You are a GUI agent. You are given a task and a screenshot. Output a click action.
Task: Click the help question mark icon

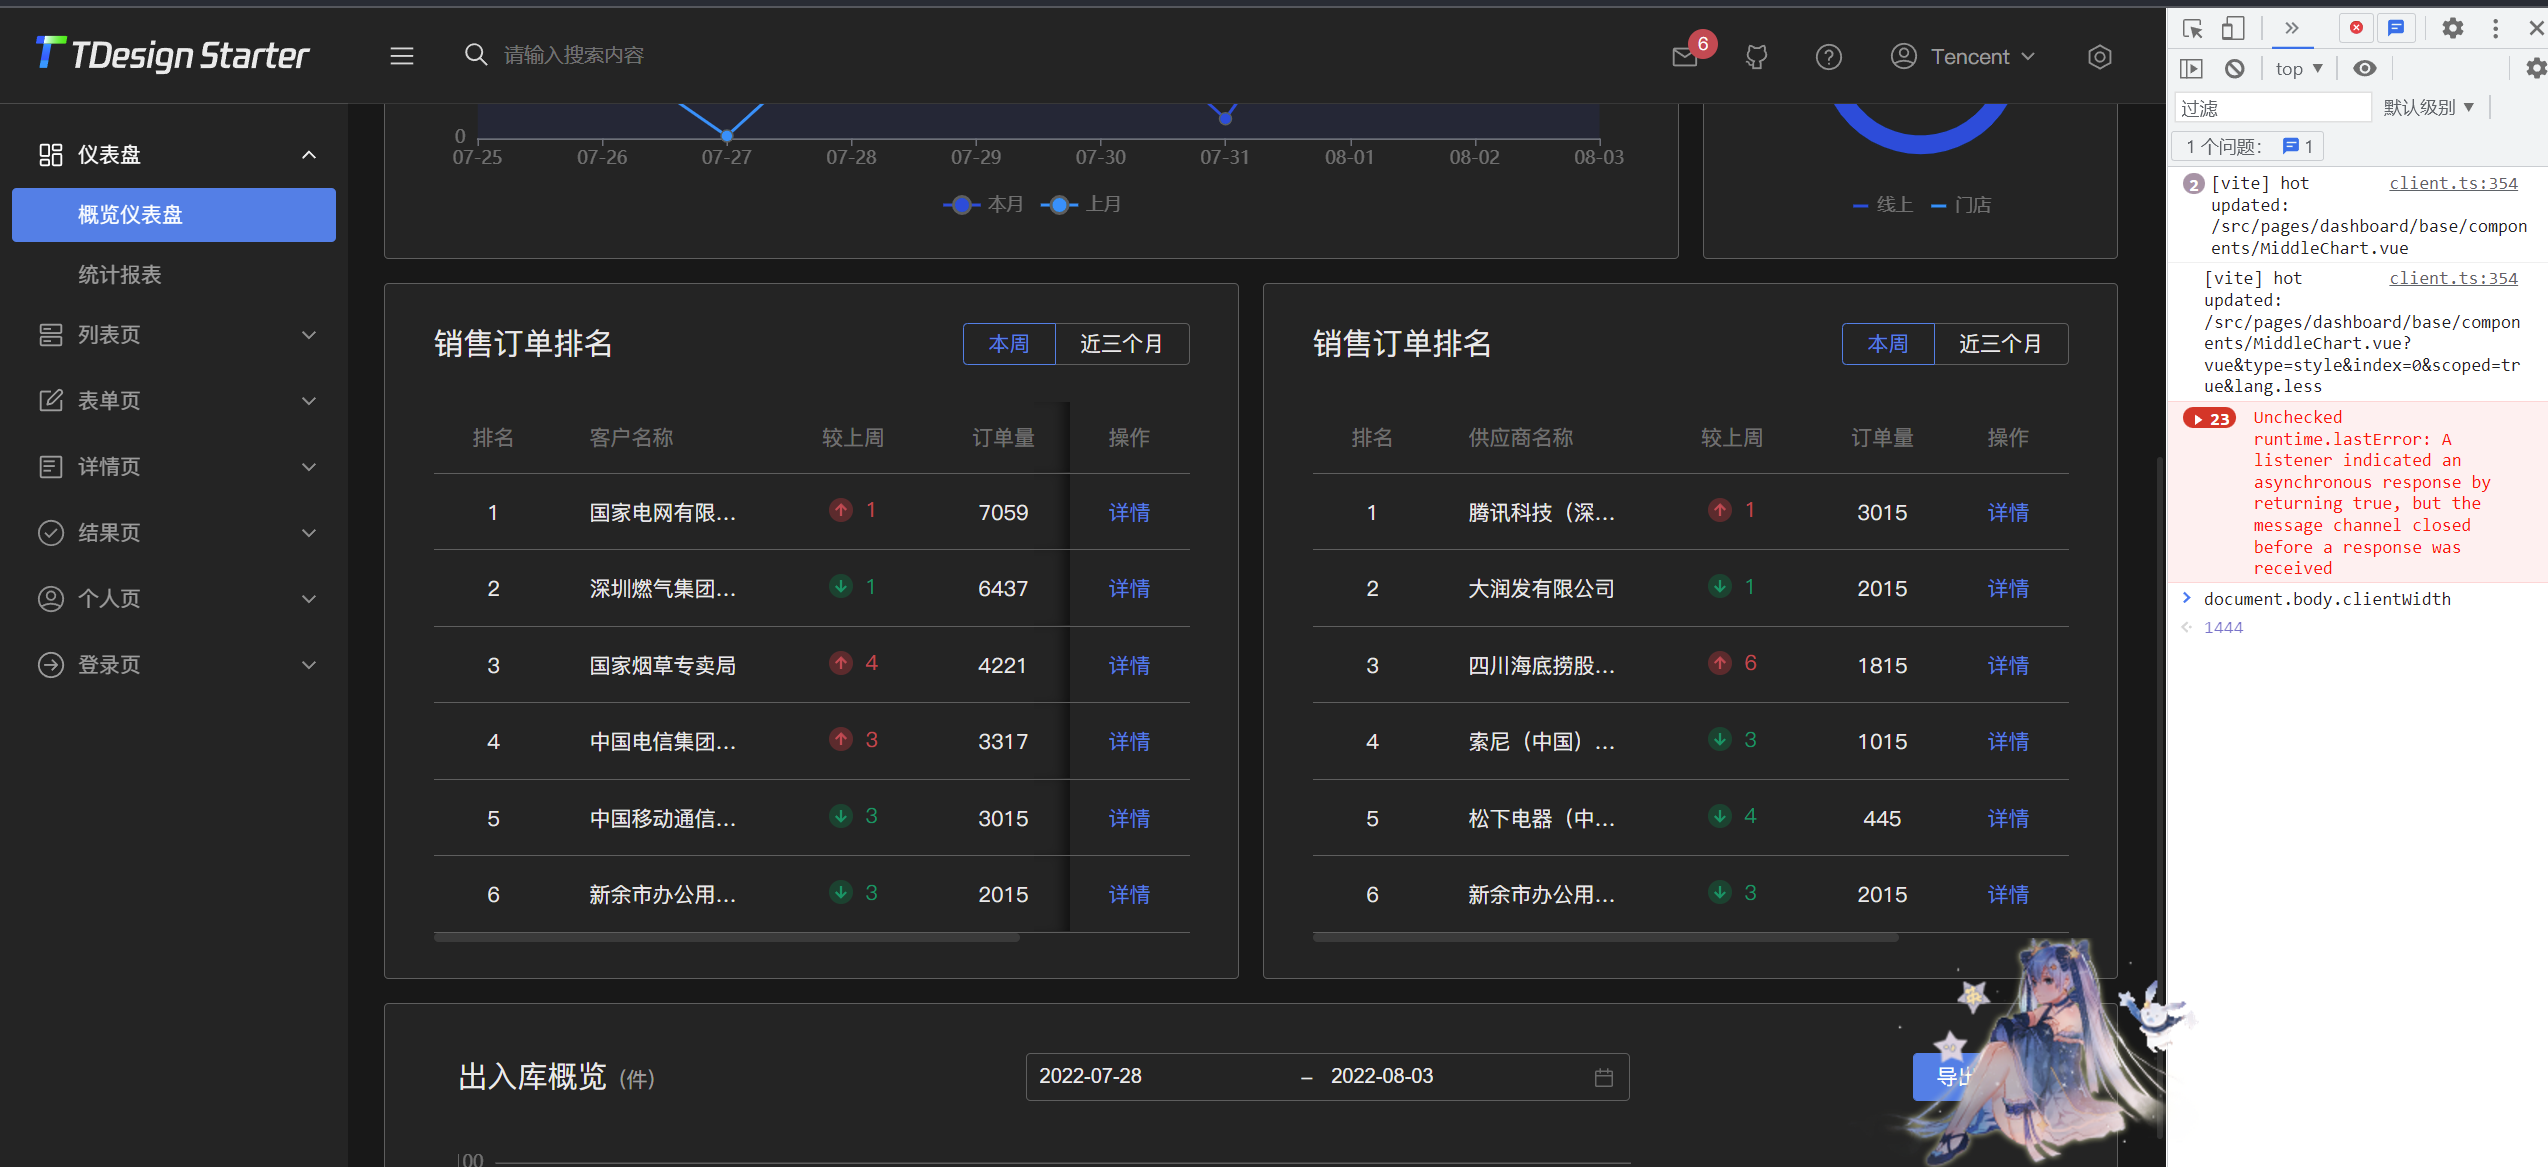point(1829,56)
